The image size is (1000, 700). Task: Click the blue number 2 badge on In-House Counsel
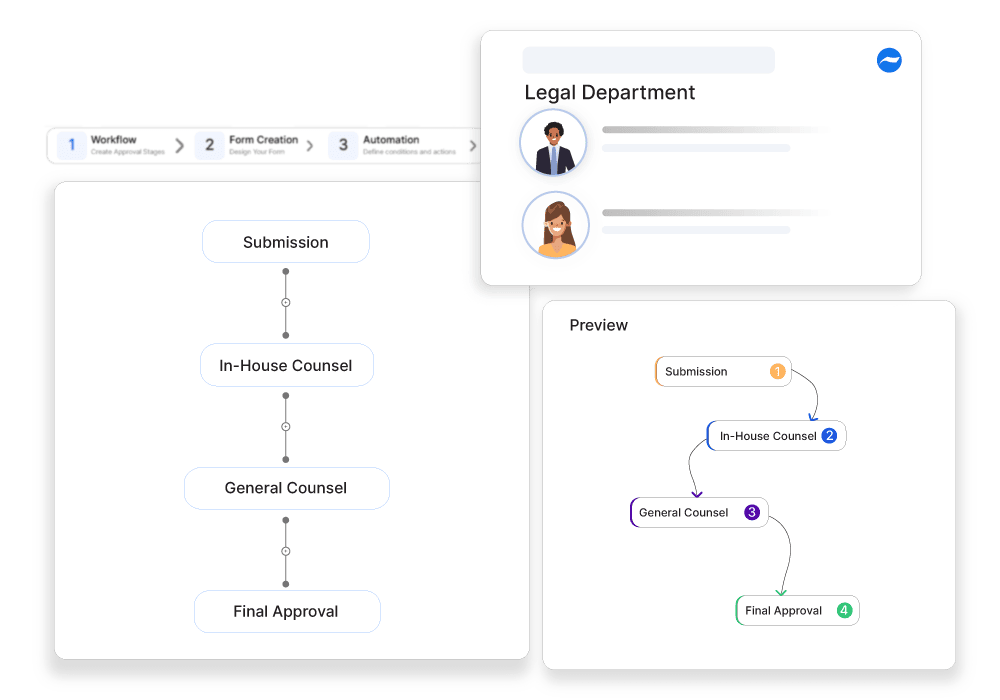(x=830, y=435)
